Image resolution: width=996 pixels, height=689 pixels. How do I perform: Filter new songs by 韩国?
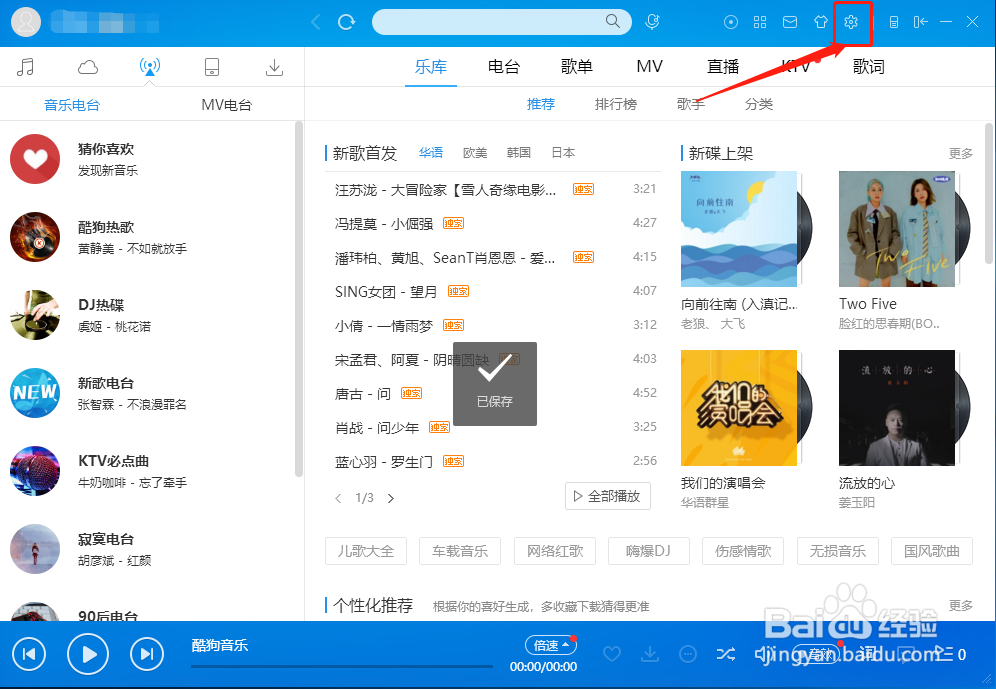click(518, 152)
